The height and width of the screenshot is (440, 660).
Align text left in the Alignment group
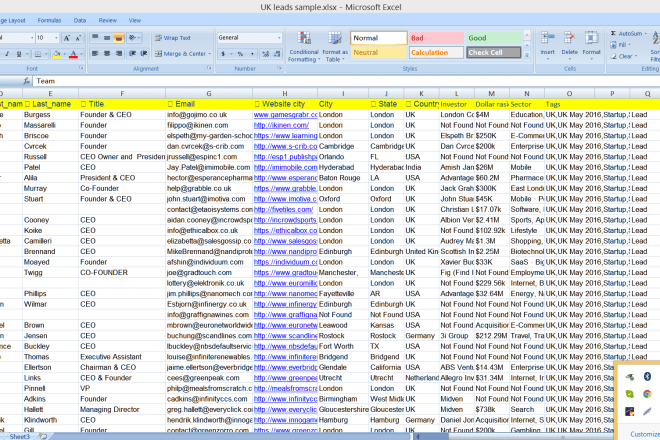click(95, 53)
